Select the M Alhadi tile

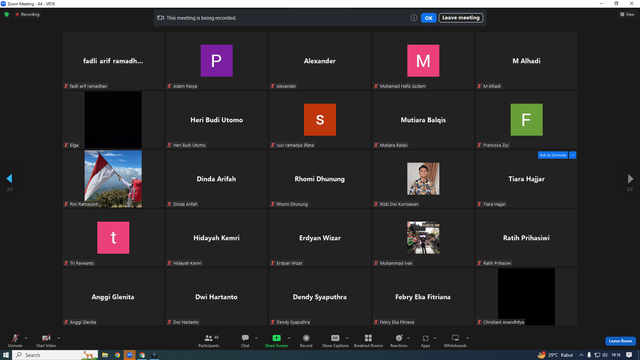527,61
